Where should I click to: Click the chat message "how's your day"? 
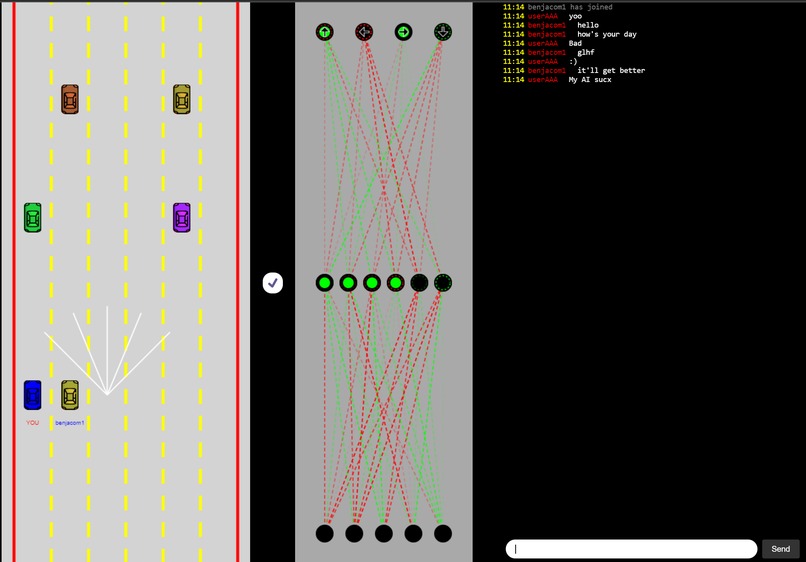click(x=607, y=34)
